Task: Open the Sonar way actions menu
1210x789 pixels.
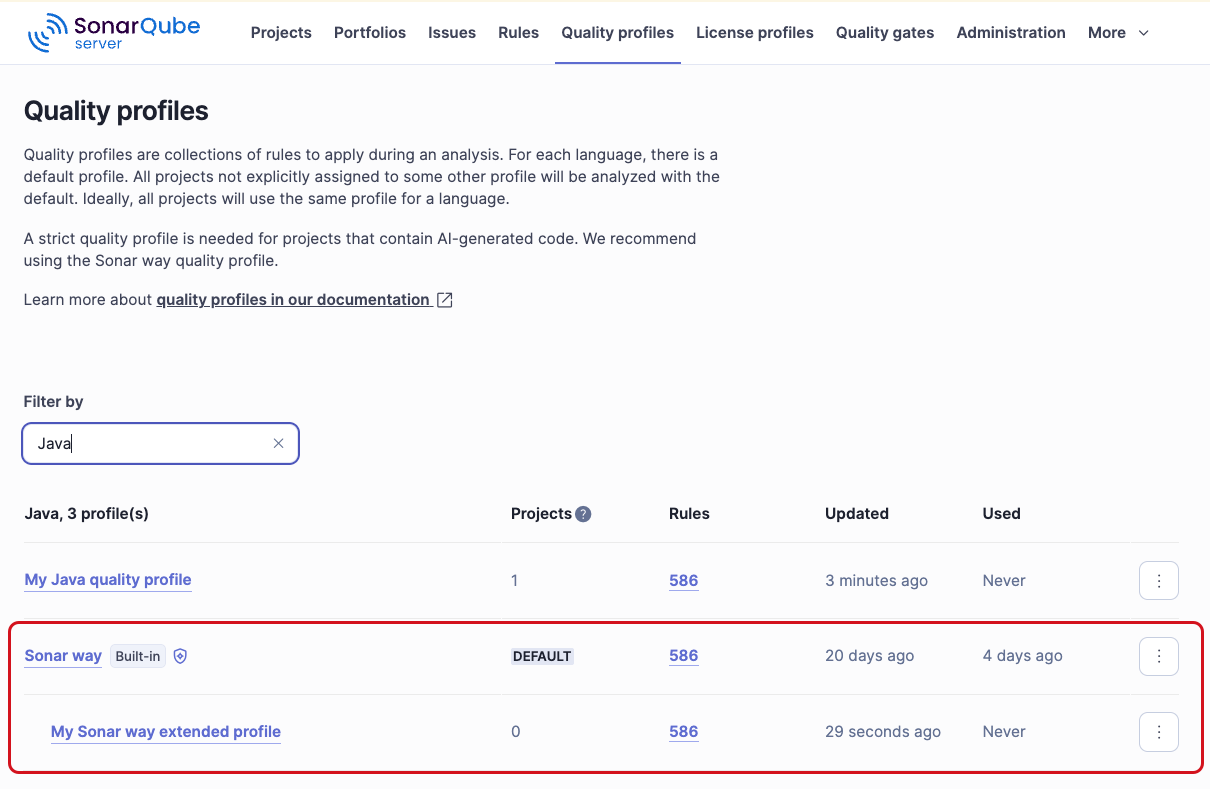Action: (1158, 656)
